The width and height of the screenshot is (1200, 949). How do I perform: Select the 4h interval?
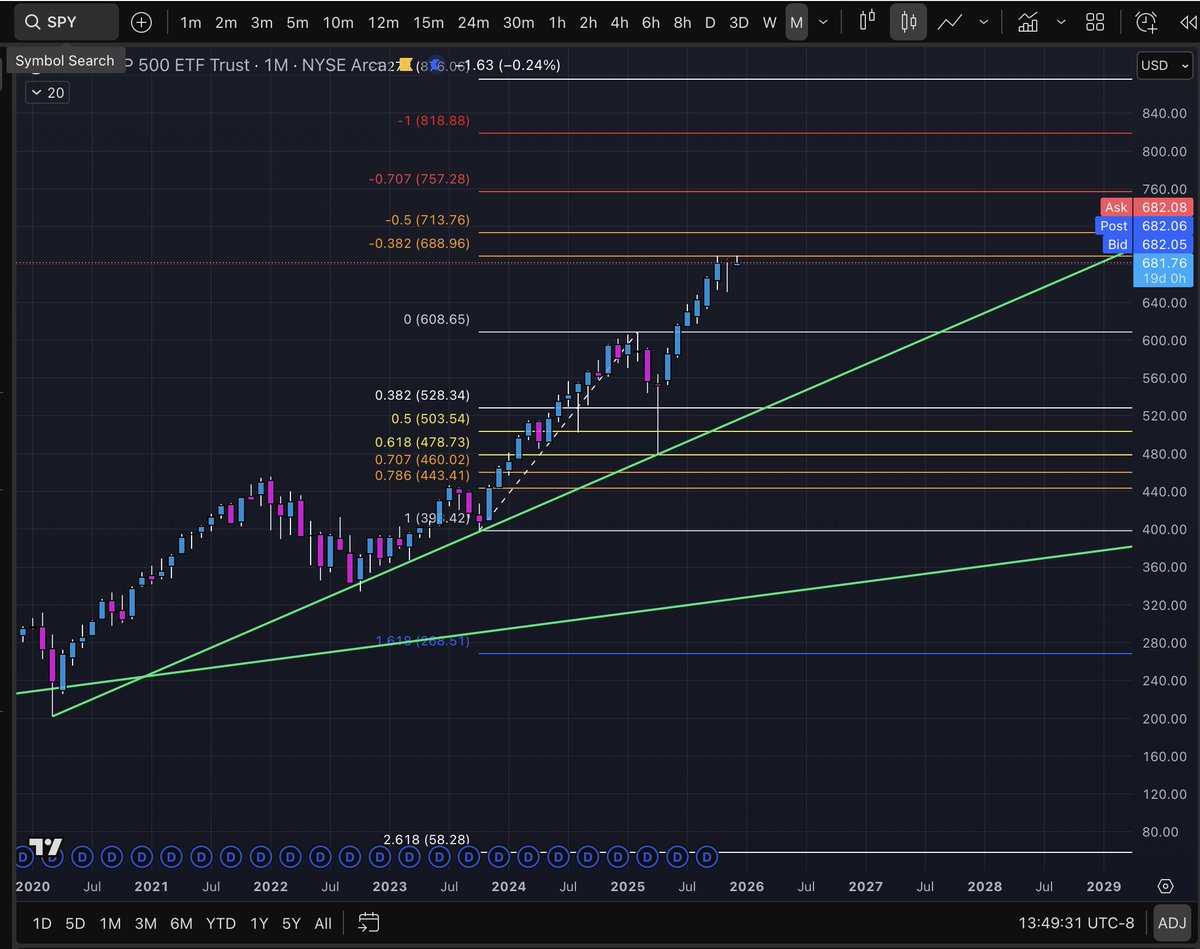coord(620,22)
